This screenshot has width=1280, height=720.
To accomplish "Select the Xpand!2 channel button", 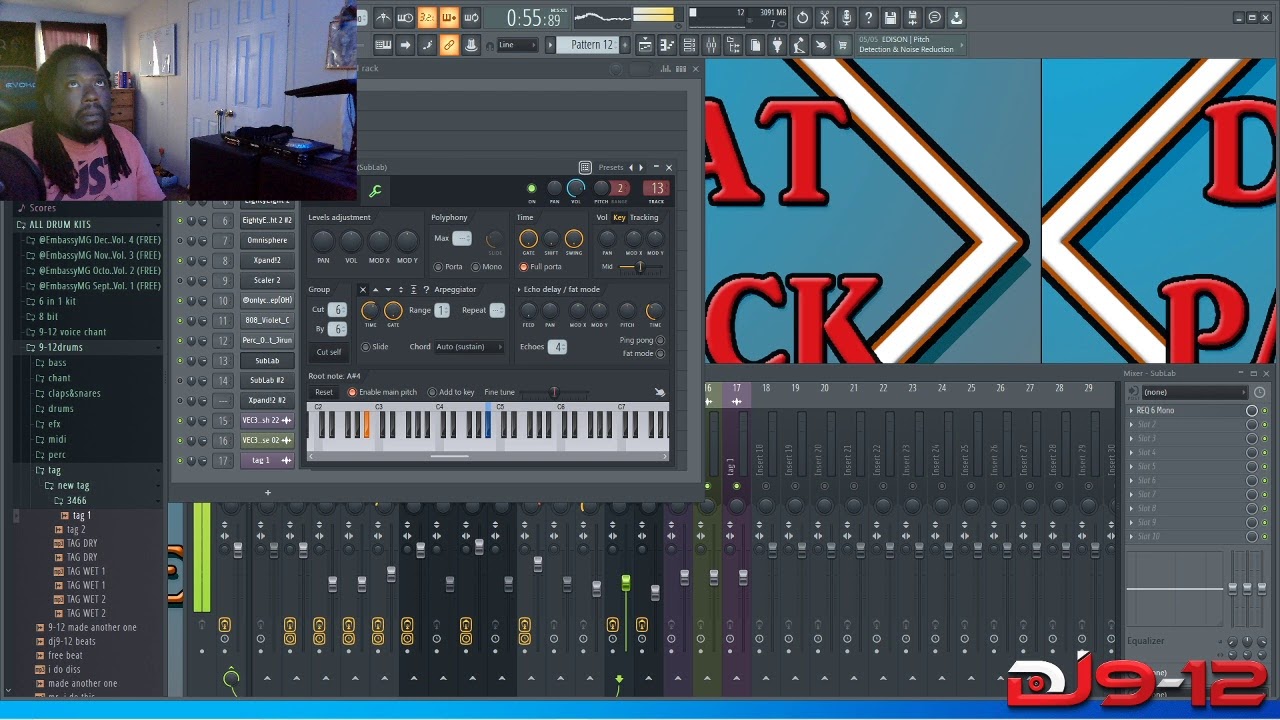I will pos(267,260).
